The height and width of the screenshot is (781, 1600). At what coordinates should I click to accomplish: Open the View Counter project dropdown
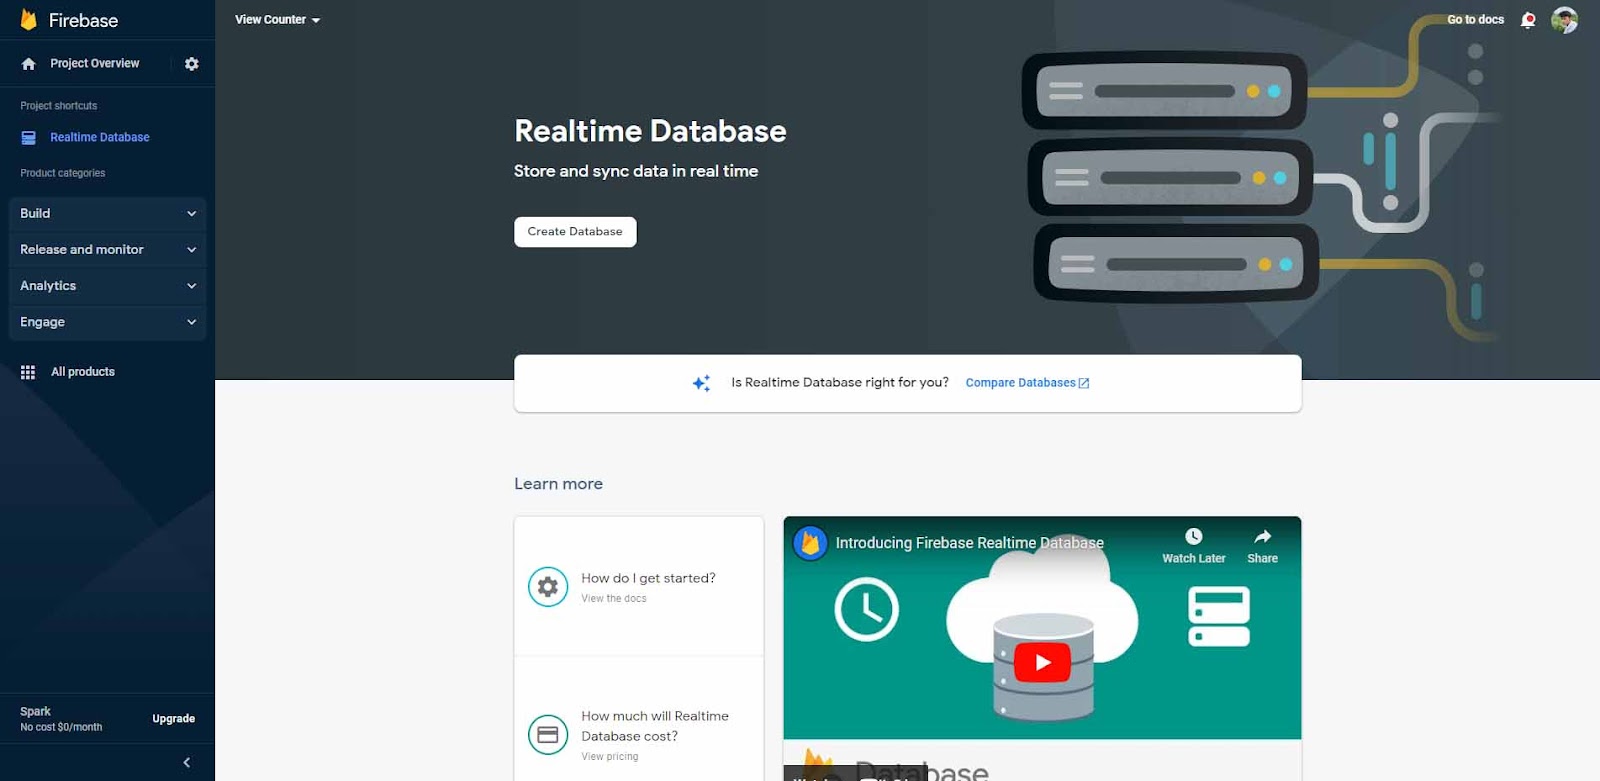click(278, 20)
